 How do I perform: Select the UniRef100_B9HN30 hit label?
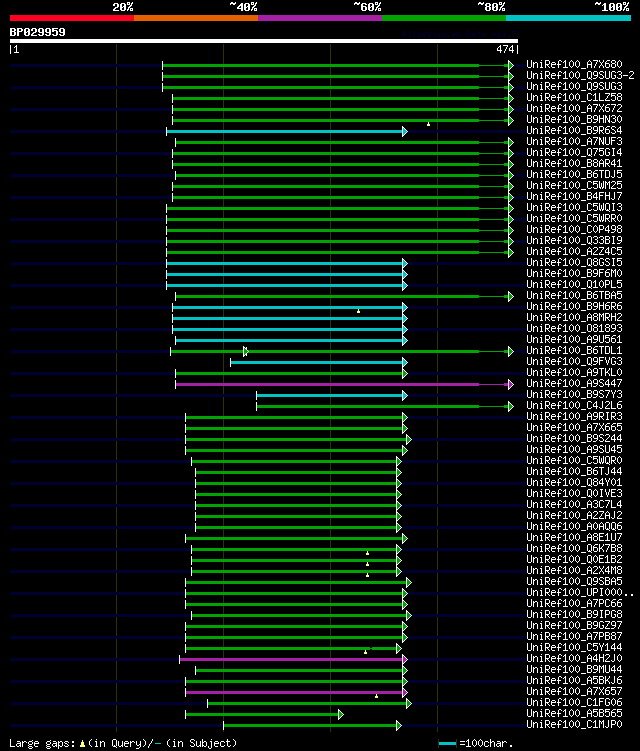click(574, 120)
